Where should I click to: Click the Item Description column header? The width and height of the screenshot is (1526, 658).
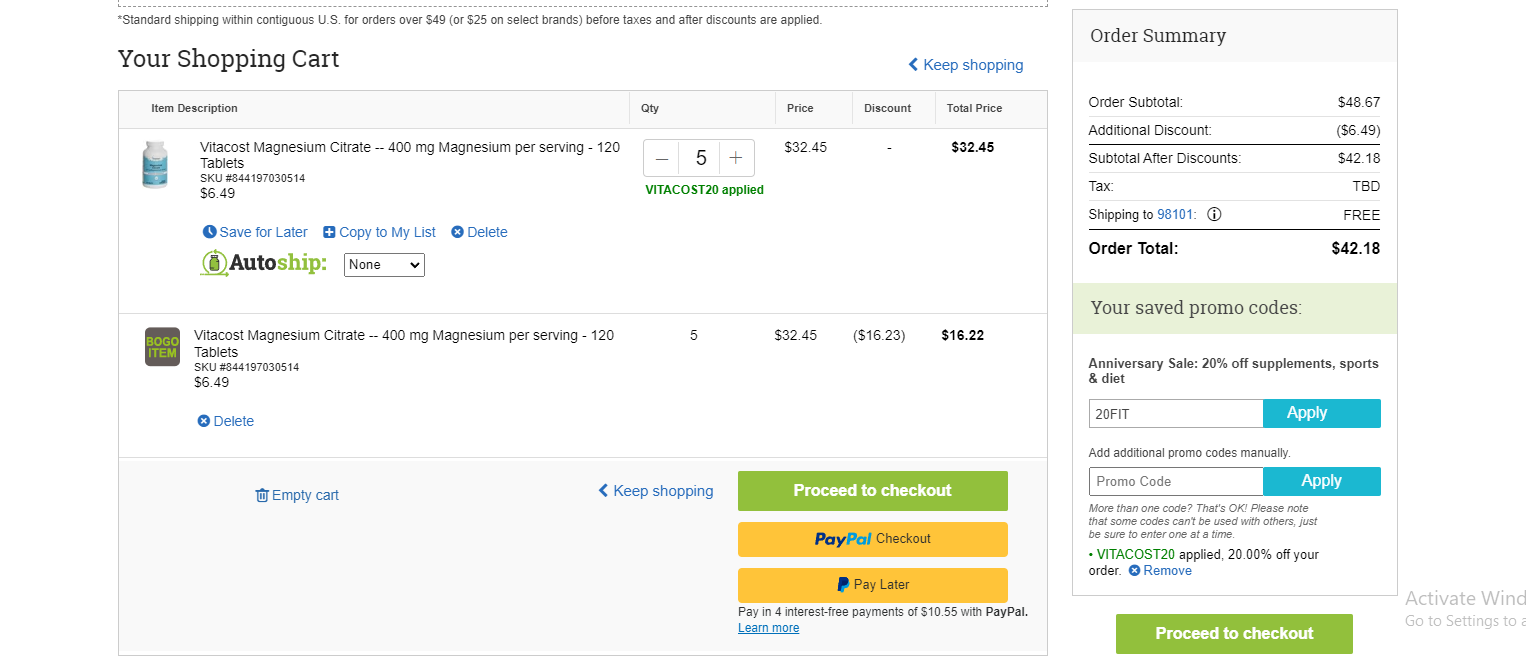(x=194, y=108)
